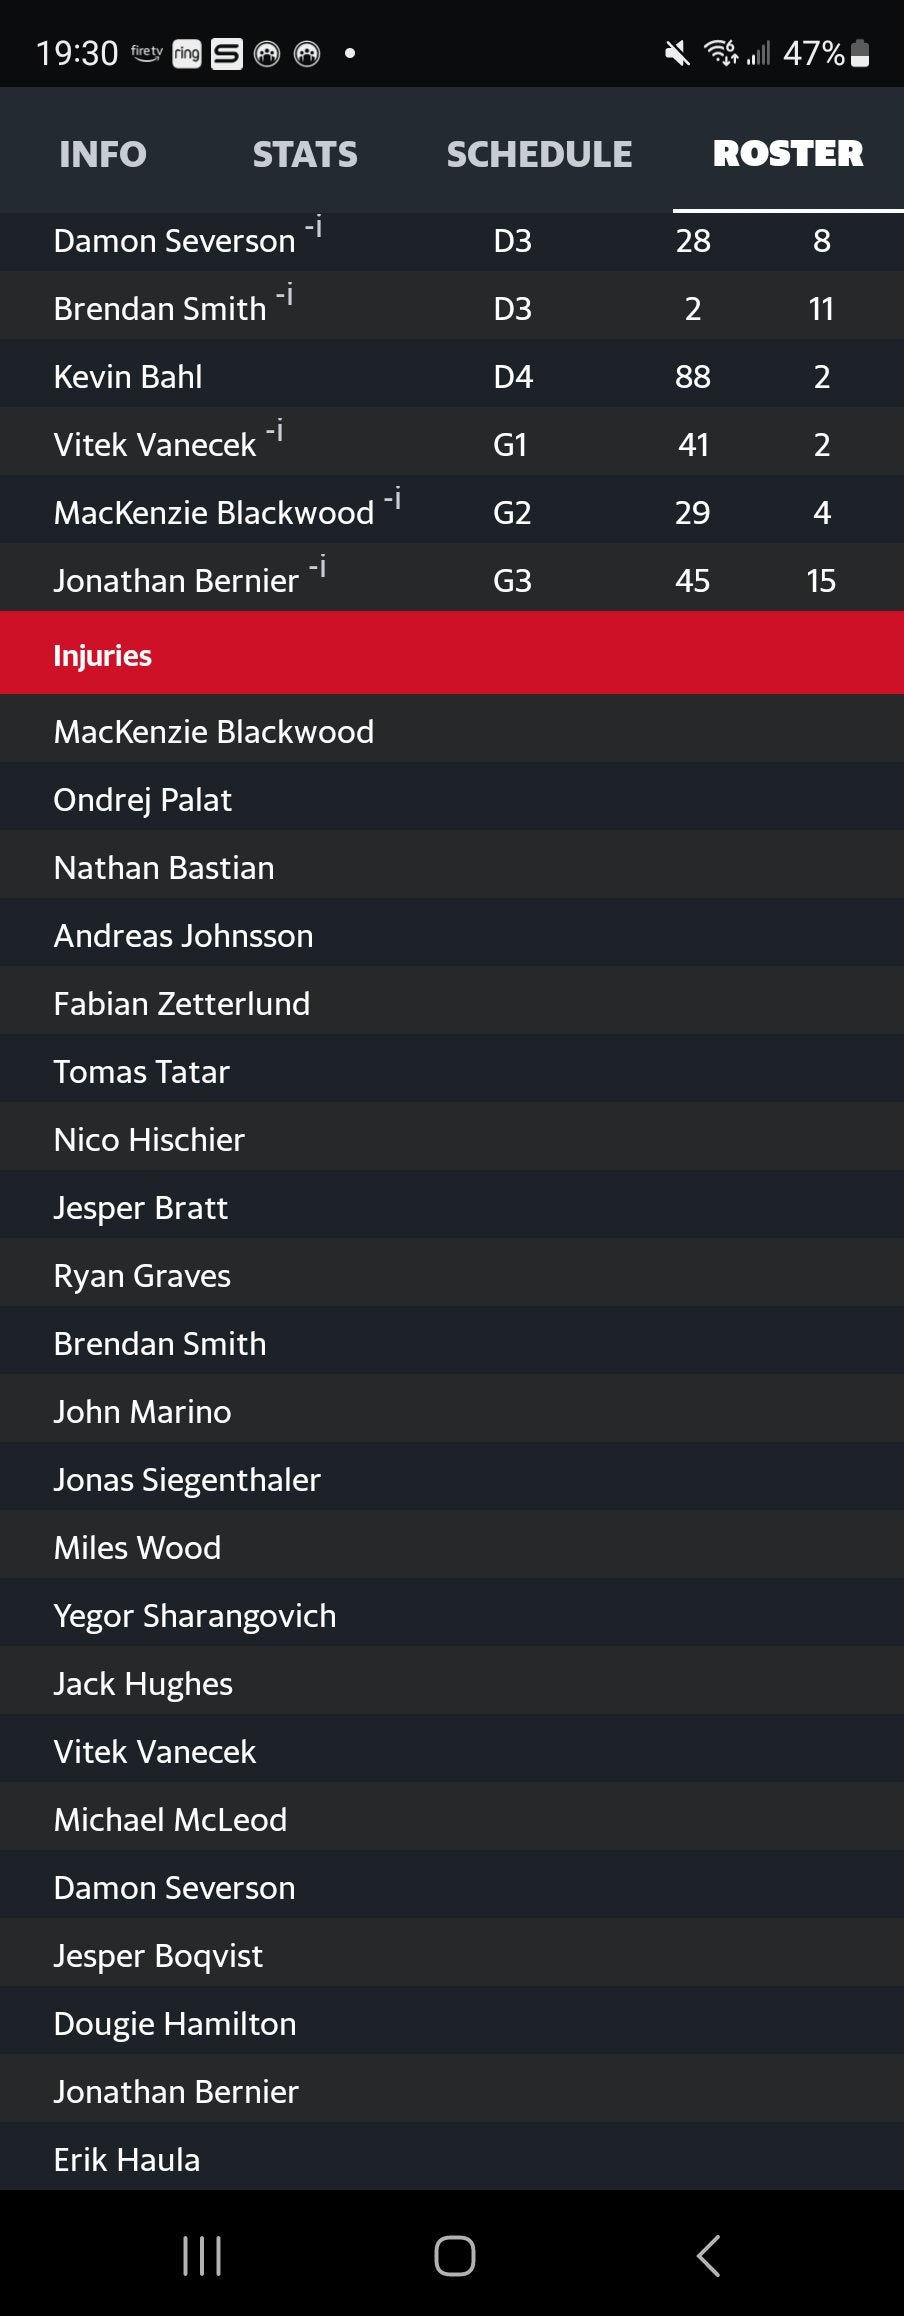Tap the Android back navigation icon
The image size is (904, 2316).
708,2256
